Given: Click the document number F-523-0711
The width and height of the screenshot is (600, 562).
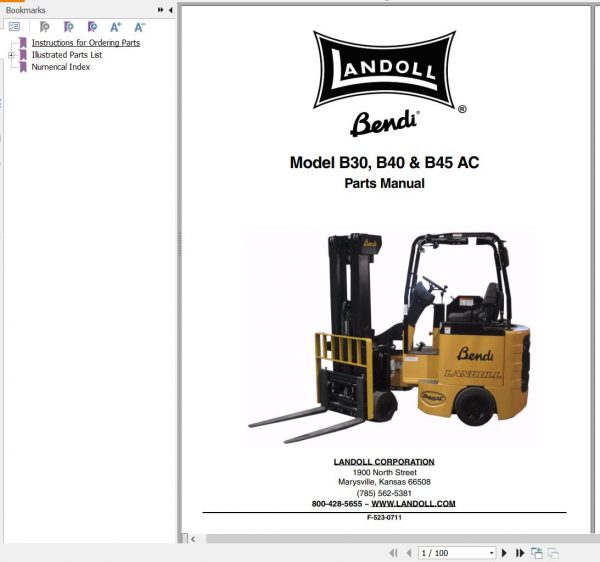Looking at the screenshot, I should click(384, 518).
